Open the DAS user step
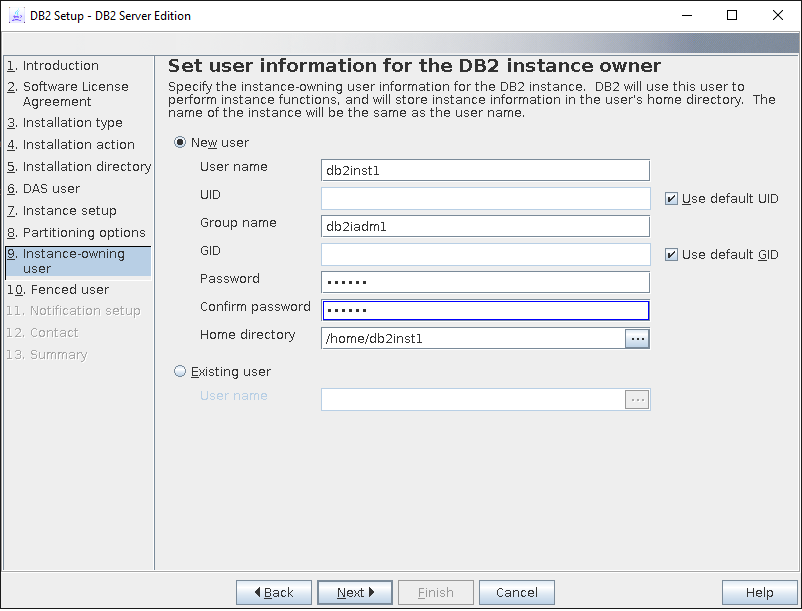This screenshot has width=802, height=611. [51, 189]
